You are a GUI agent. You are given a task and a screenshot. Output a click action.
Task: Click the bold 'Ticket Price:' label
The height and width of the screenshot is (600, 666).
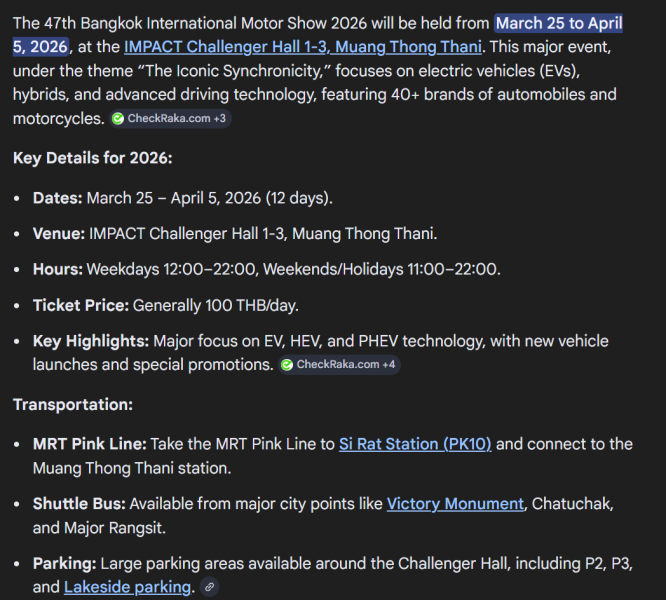click(x=80, y=305)
